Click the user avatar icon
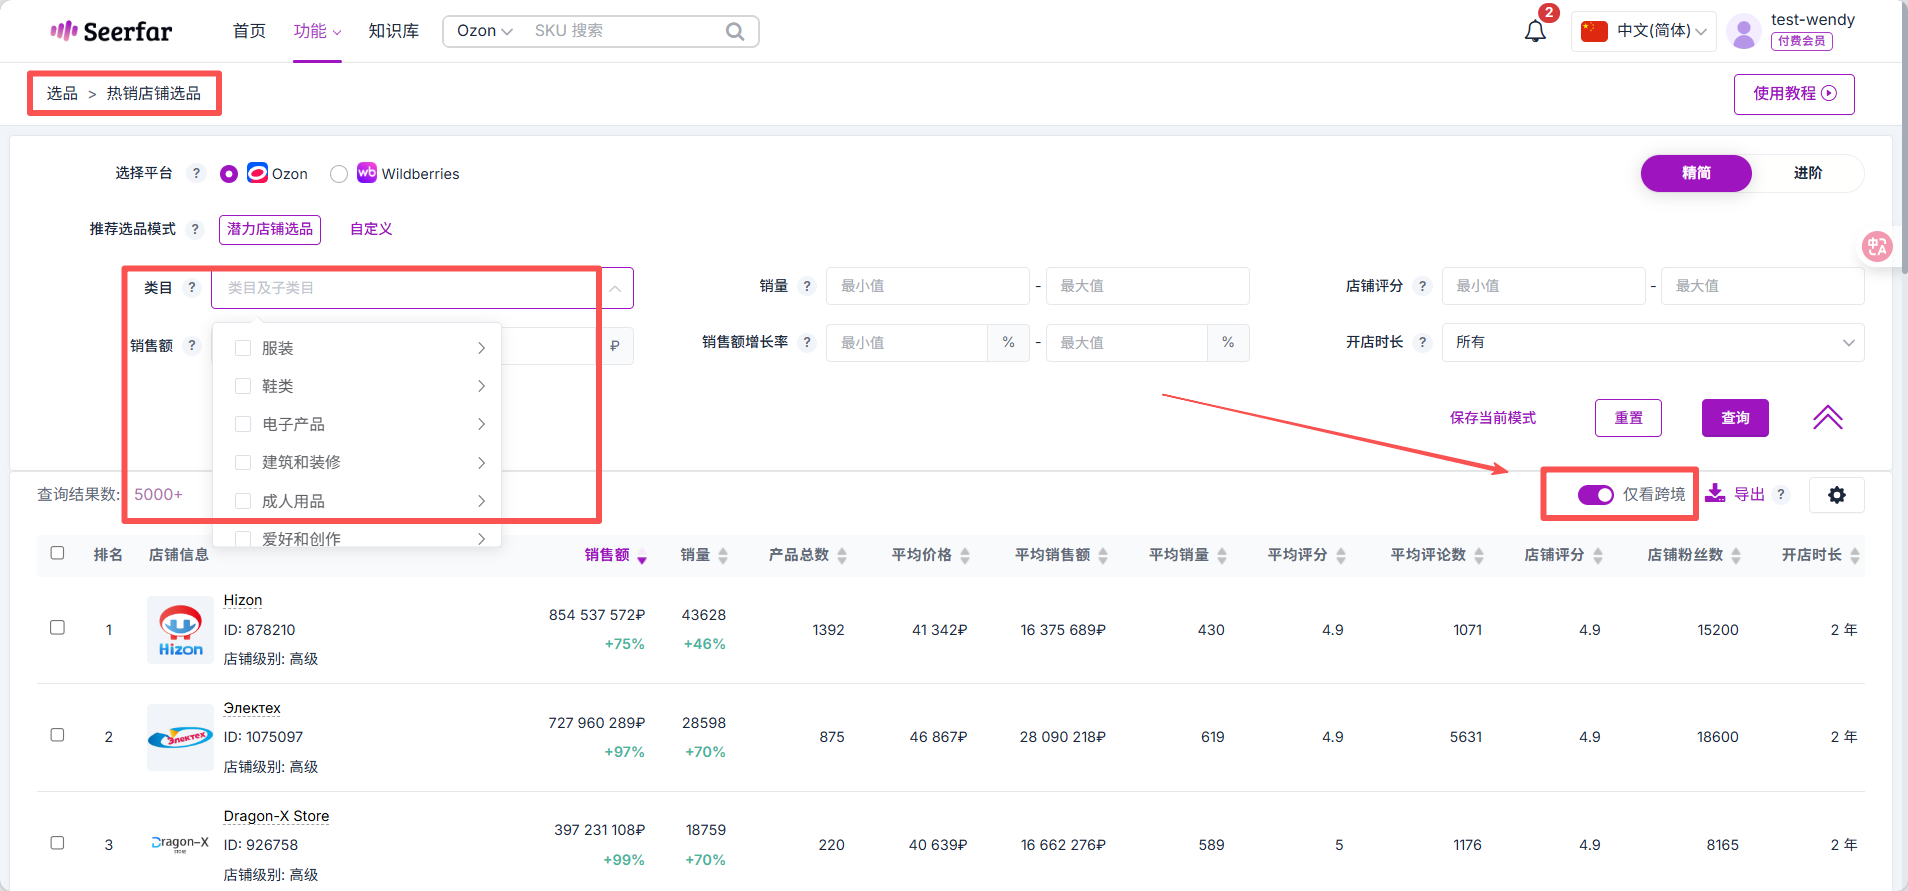 coord(1743,32)
